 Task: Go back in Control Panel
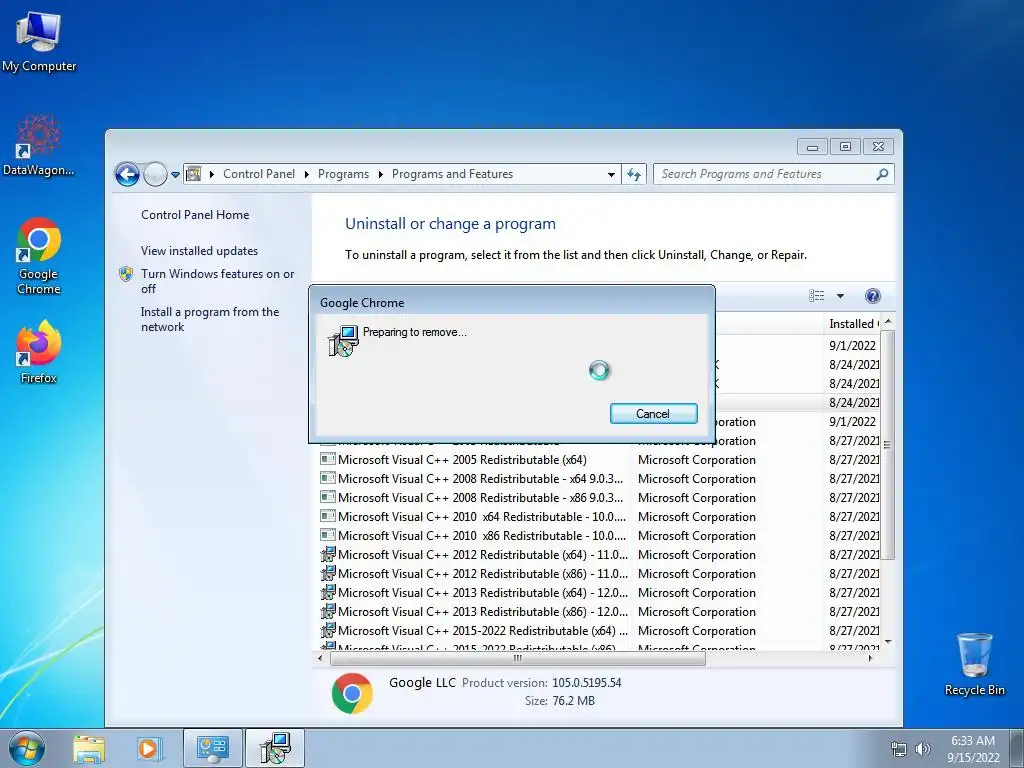pos(127,174)
